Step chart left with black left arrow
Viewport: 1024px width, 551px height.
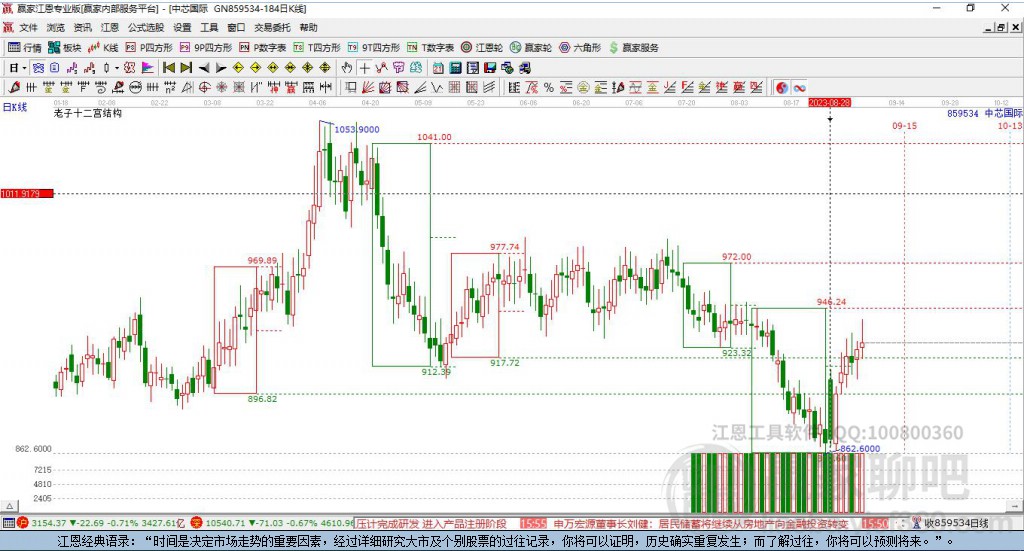pyautogui.click(x=204, y=67)
